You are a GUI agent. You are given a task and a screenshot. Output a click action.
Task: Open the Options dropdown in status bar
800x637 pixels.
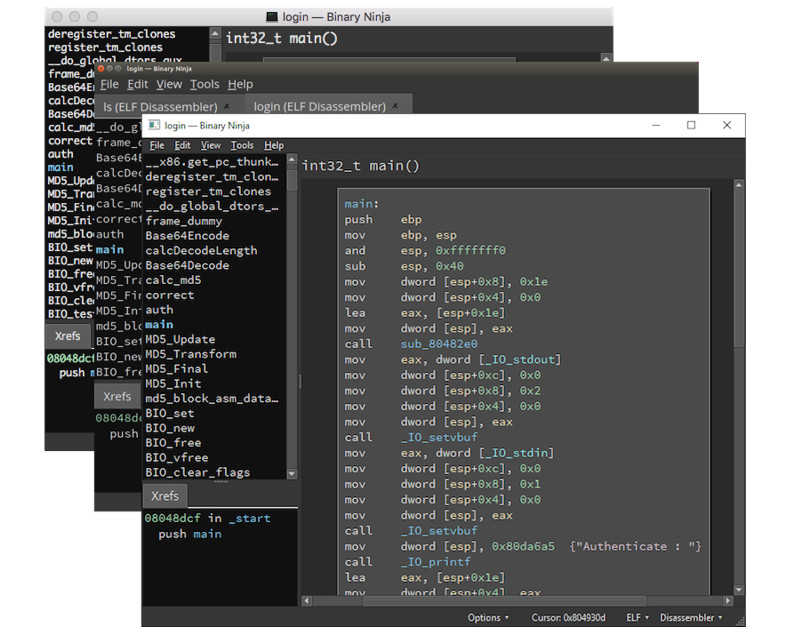(488, 618)
